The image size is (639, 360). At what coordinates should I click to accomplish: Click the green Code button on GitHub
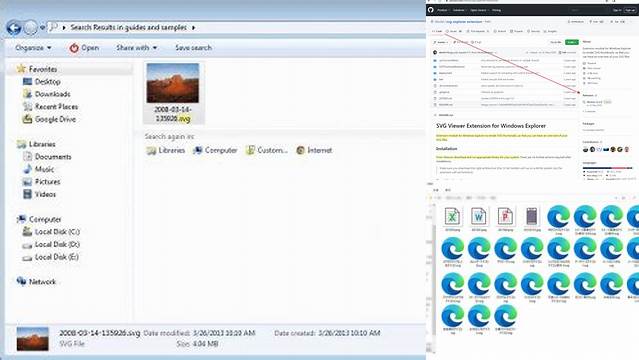pos(571,42)
